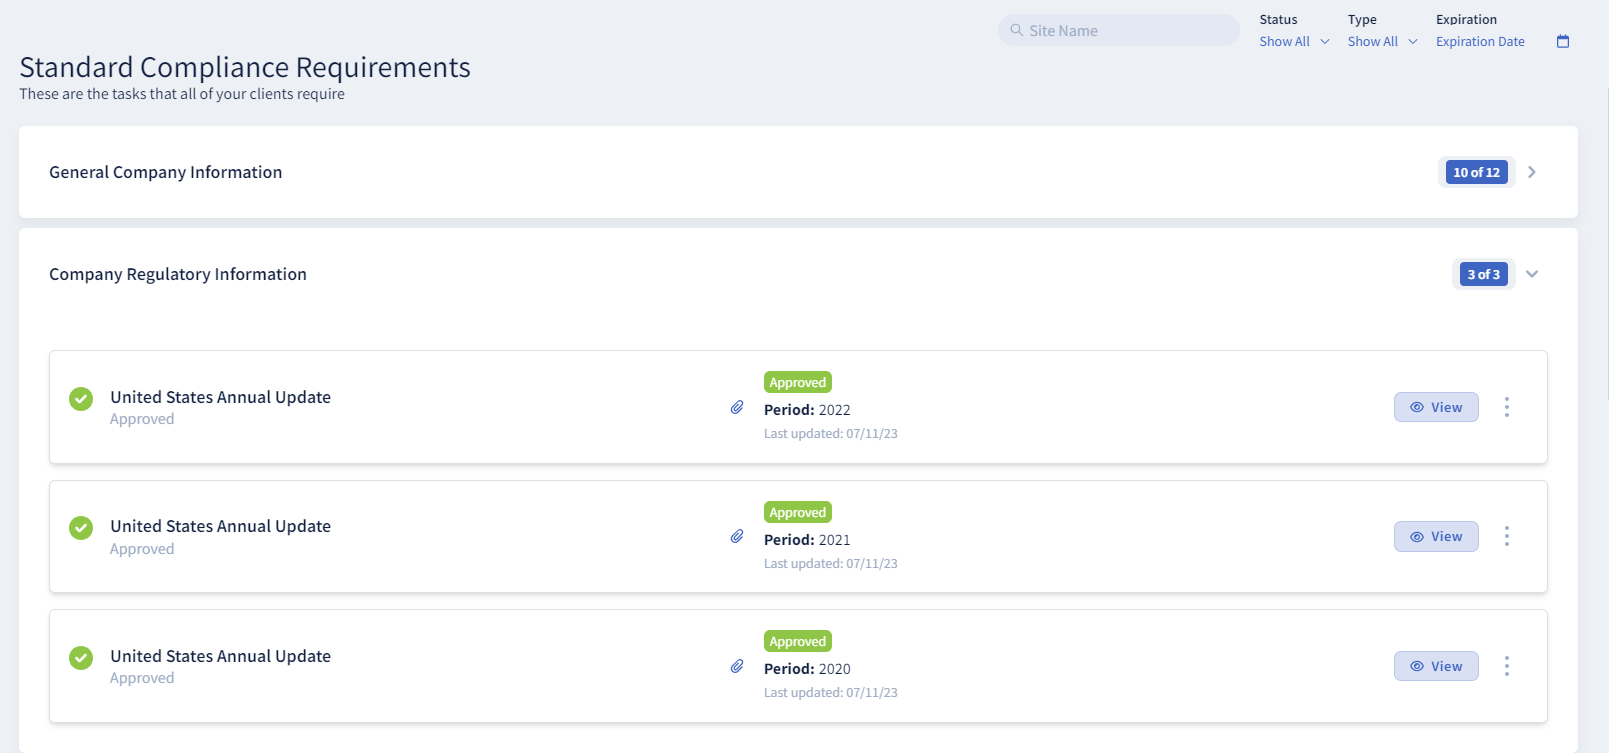This screenshot has width=1609, height=753.
Task: Click the attachment paperclip for Period 2020
Action: point(737,666)
